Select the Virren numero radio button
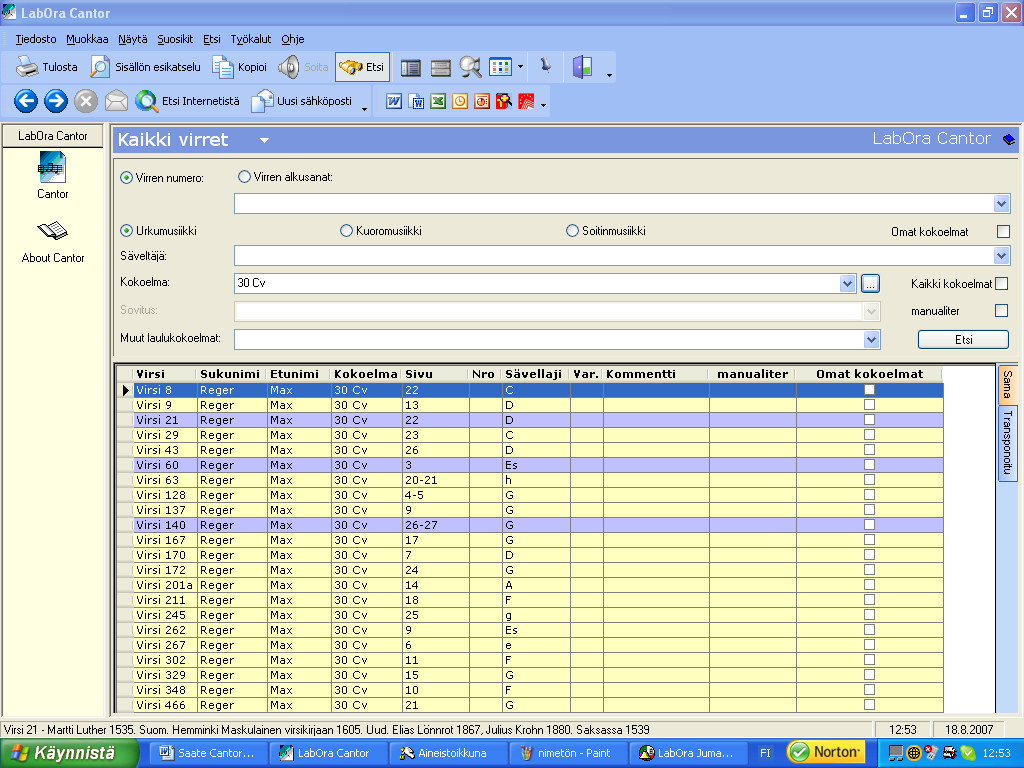Screen dimensions: 1024x768 click(x=127, y=178)
